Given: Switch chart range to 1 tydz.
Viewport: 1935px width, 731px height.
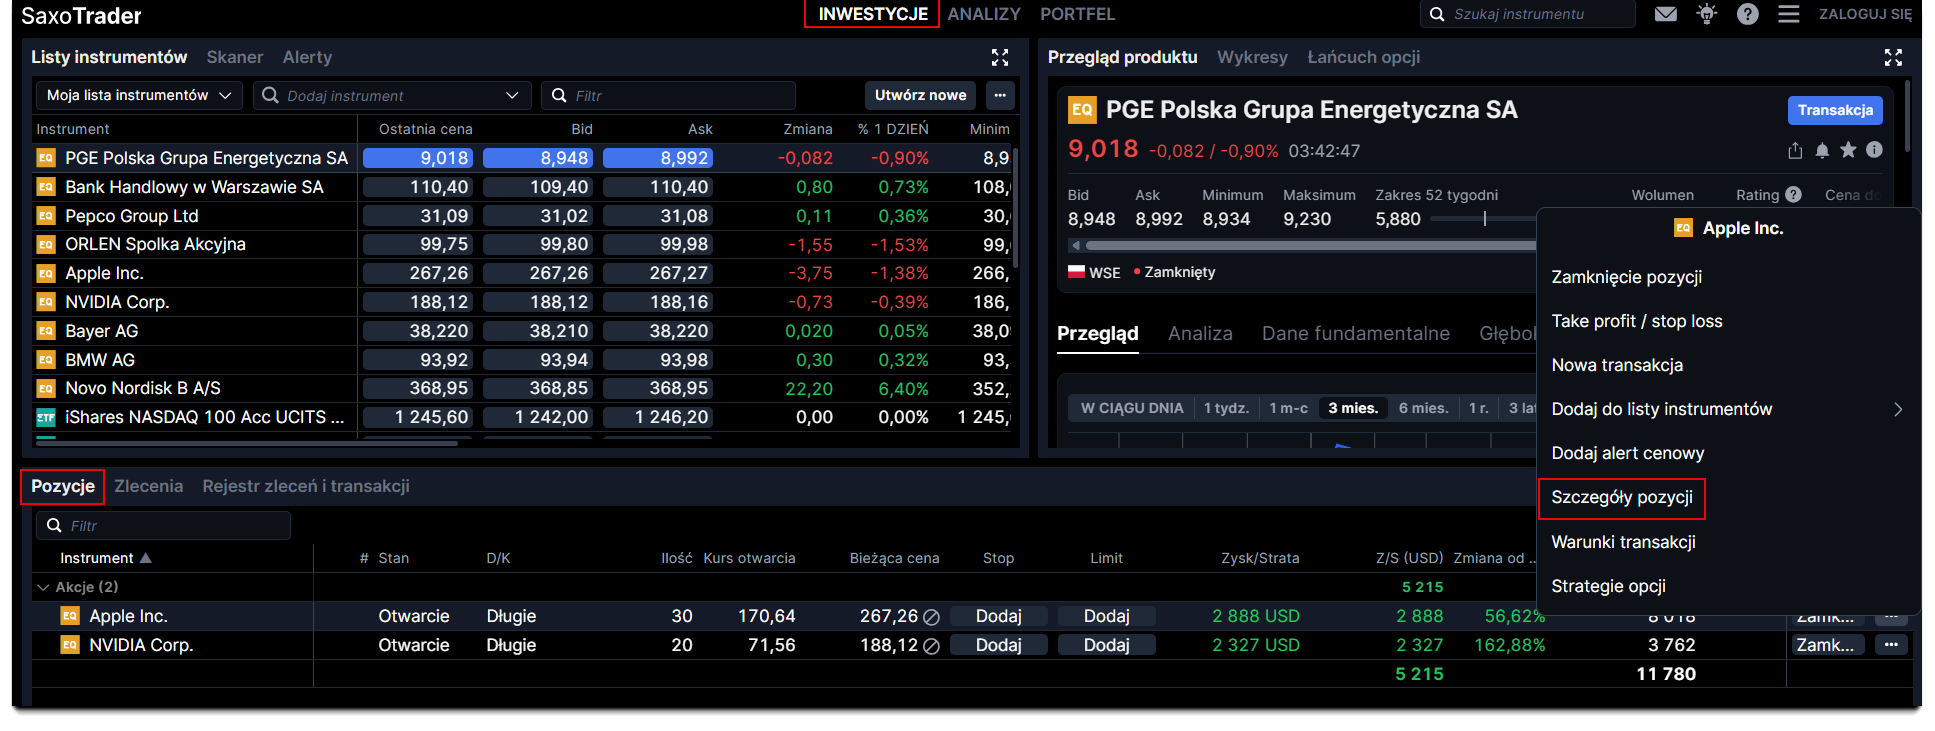Looking at the screenshot, I should [1225, 408].
